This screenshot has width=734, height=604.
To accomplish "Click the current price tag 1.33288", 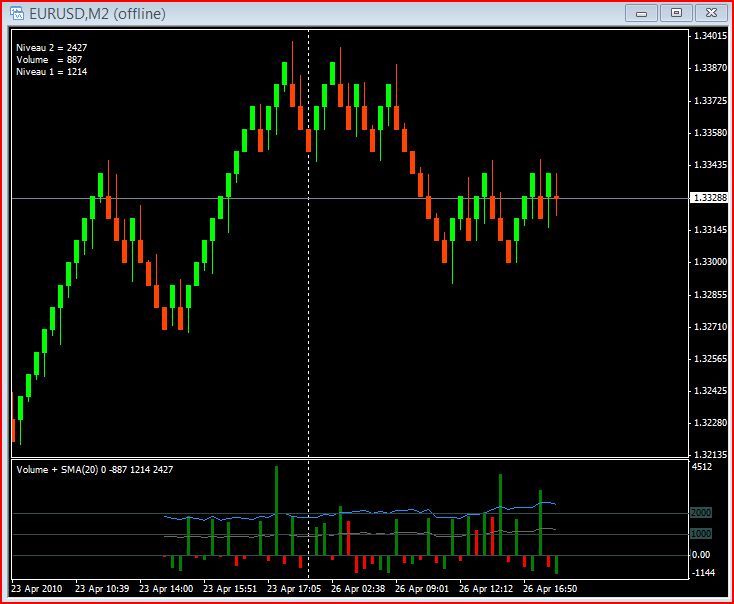I will 710,198.
